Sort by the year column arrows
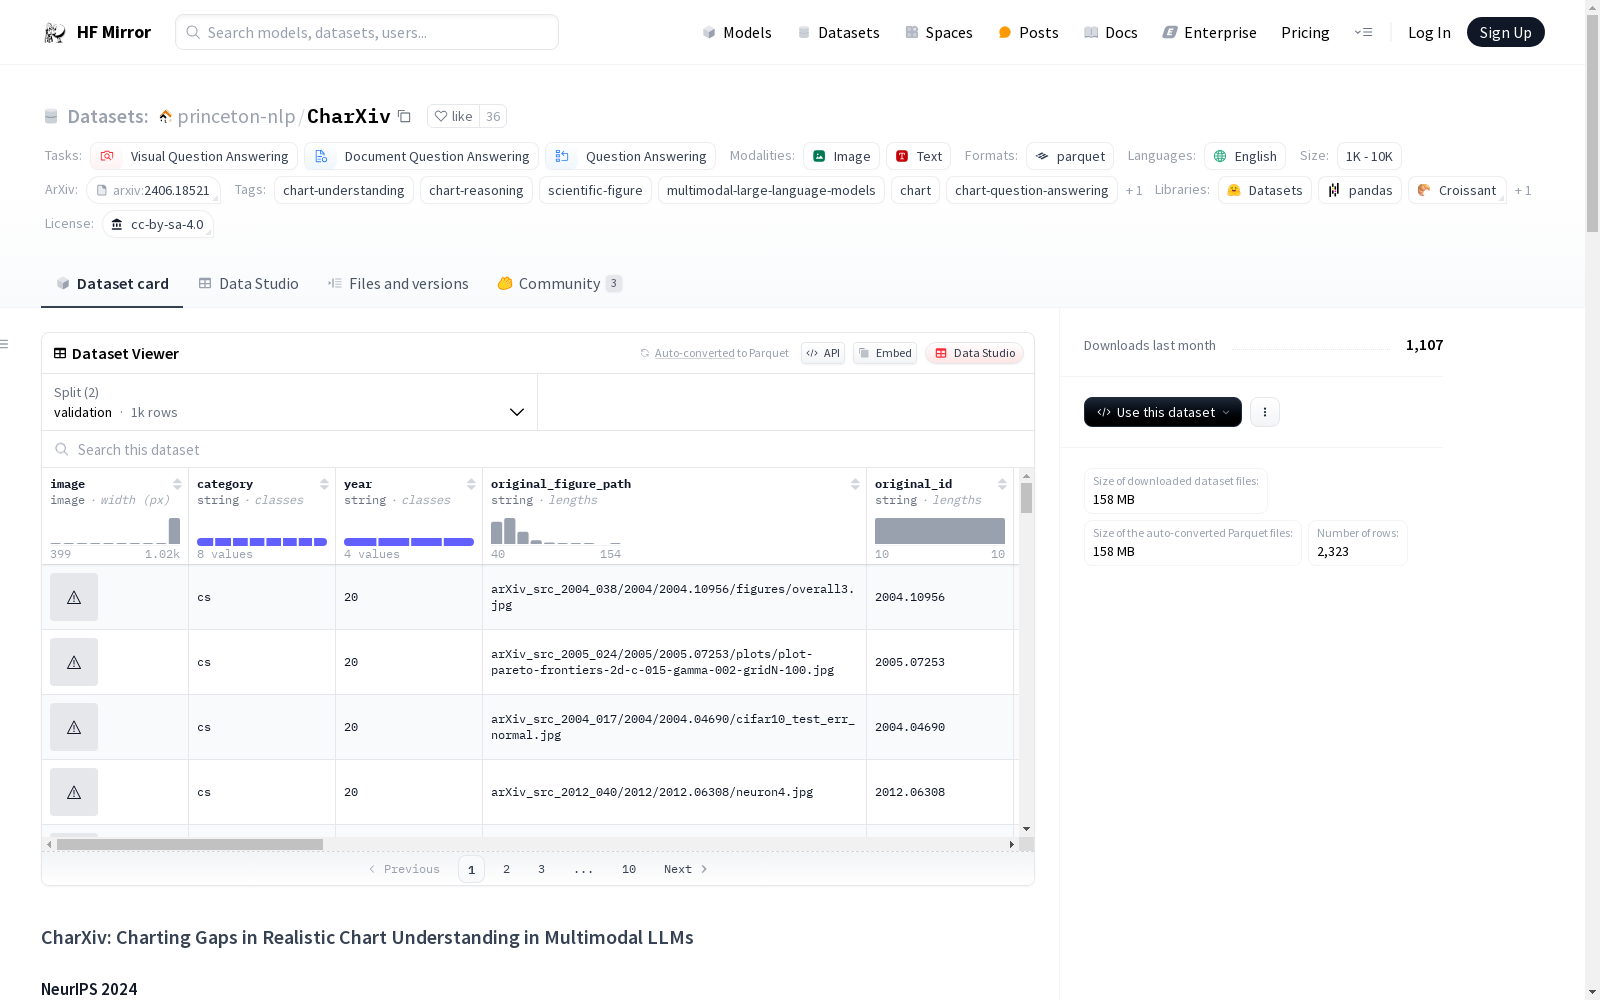Screen dimensions: 1600x1000 coord(471,484)
